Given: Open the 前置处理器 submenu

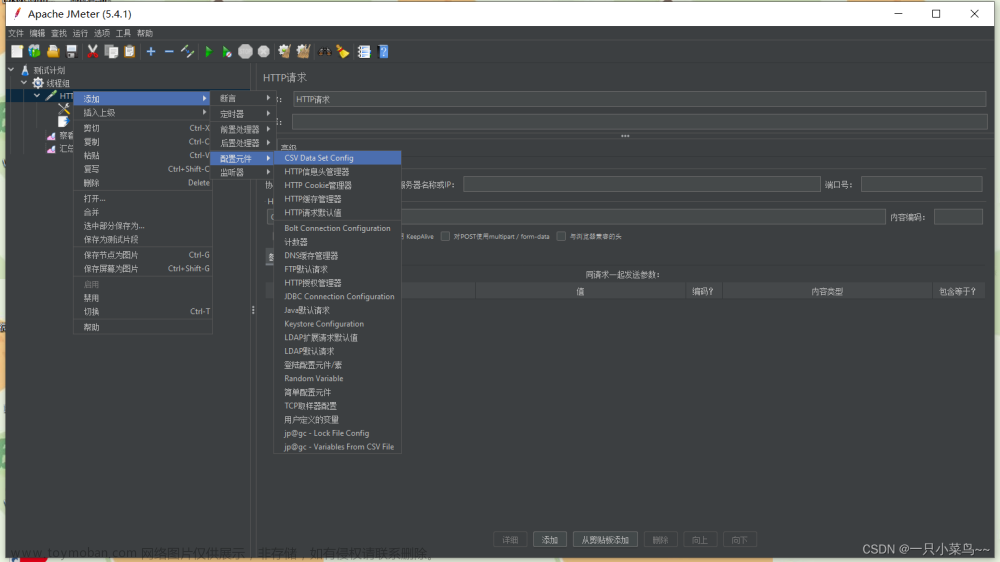Looking at the screenshot, I should point(243,129).
